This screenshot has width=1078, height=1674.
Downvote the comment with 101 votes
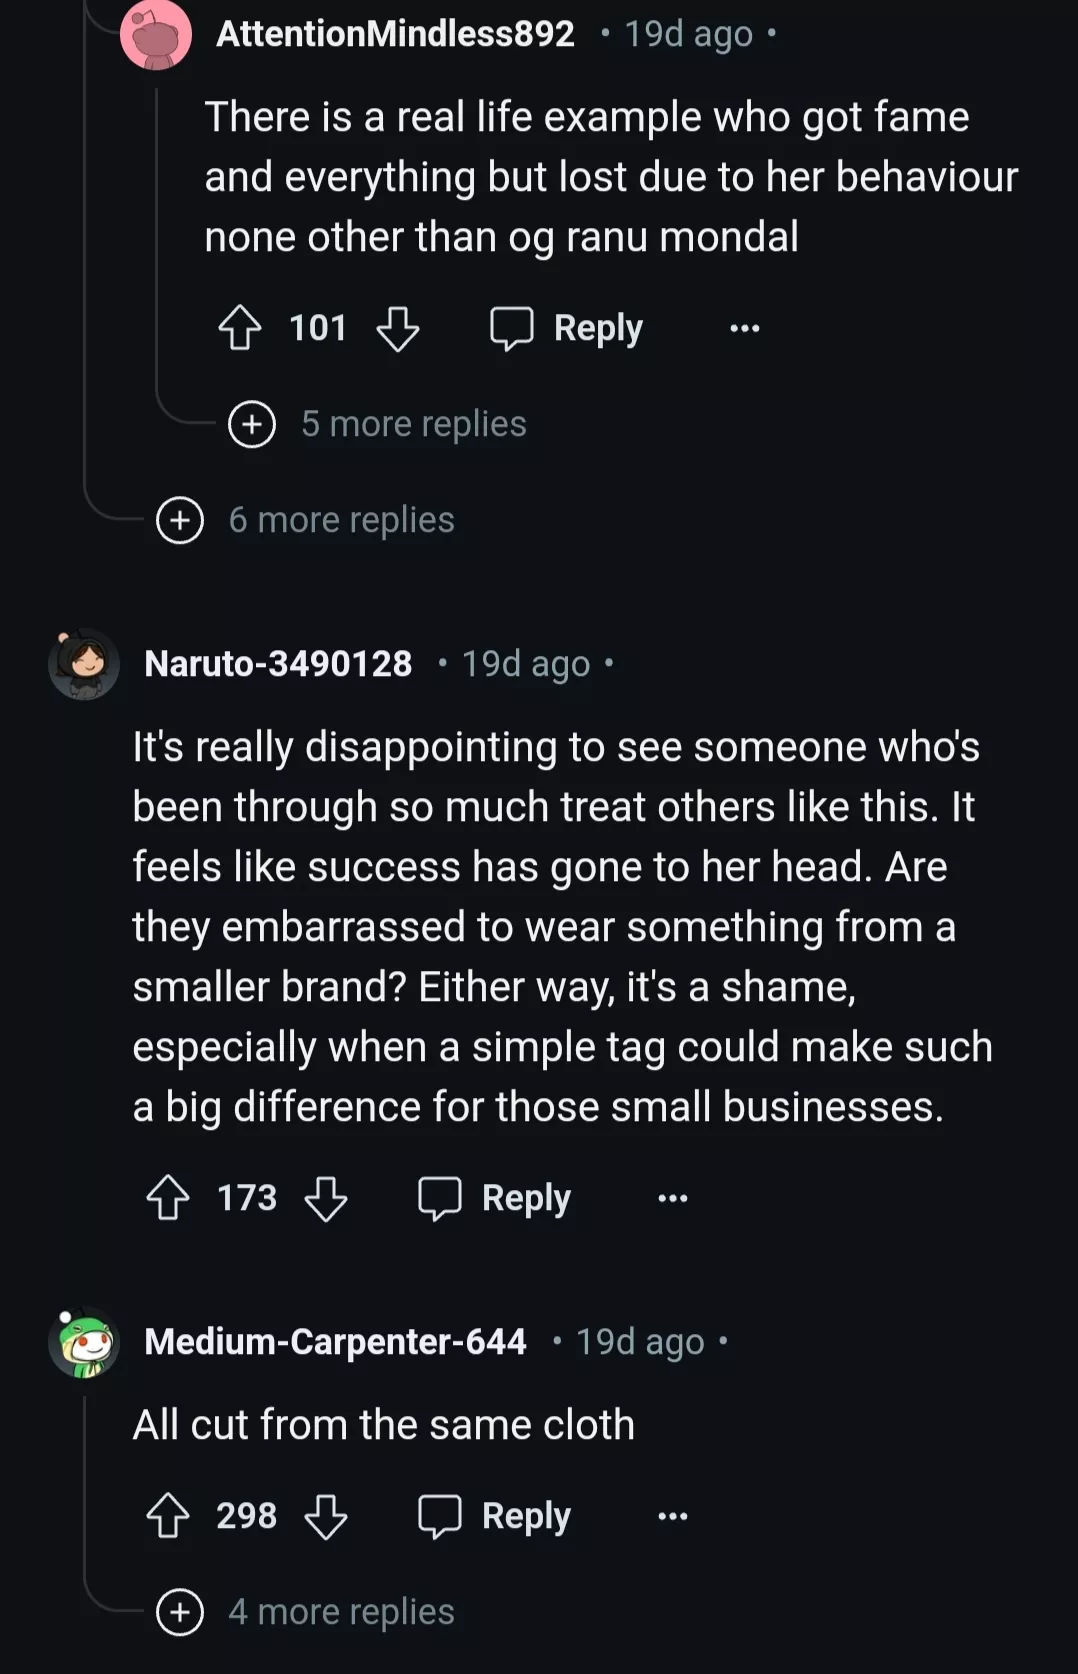point(397,328)
